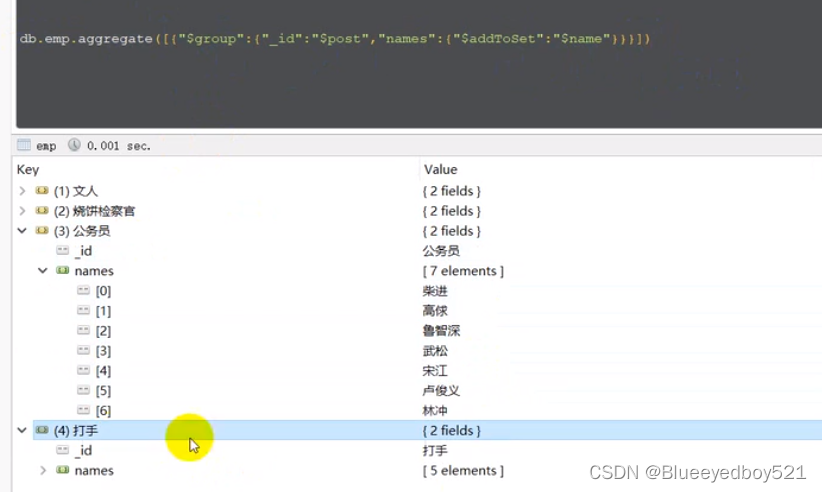Click the 0.001 sec. execution time
This screenshot has width=822, height=492.
click(119, 146)
